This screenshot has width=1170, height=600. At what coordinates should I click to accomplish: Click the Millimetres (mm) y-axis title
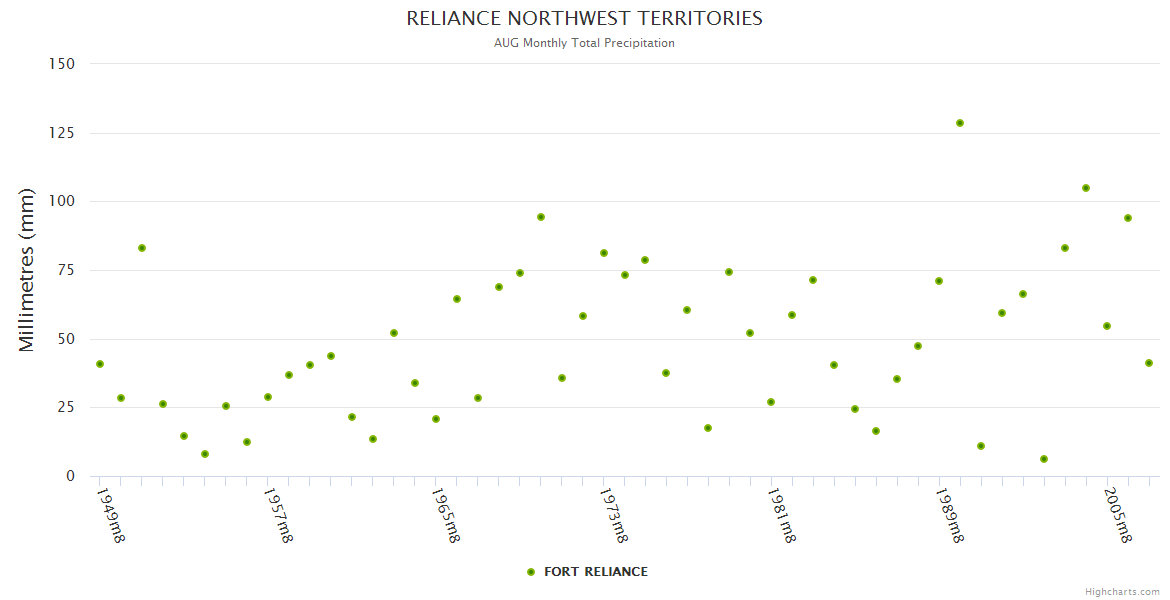27,270
